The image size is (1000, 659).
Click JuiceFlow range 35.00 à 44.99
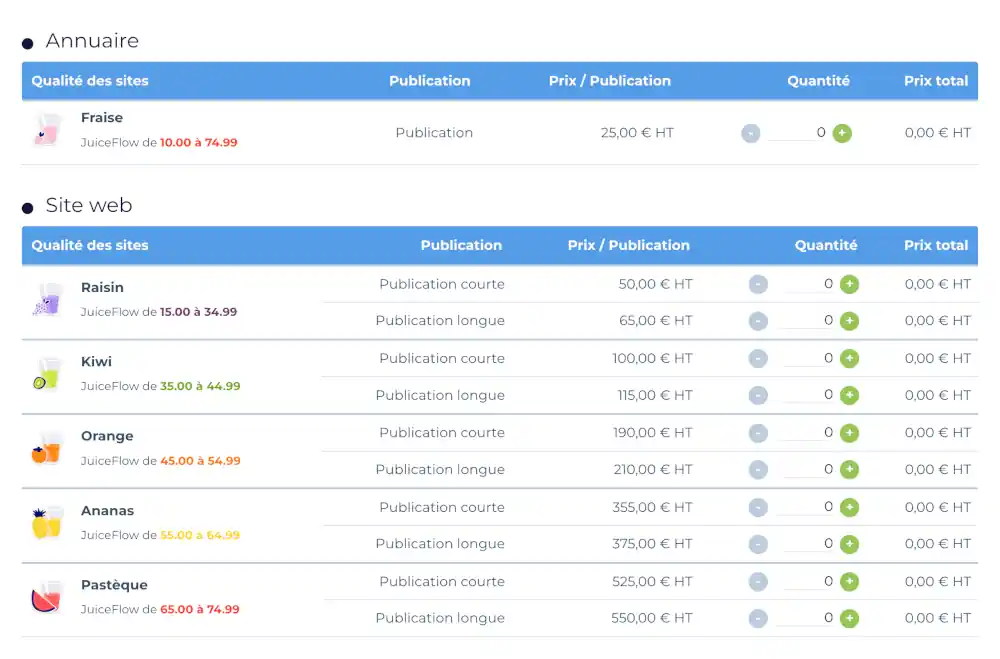click(200, 386)
